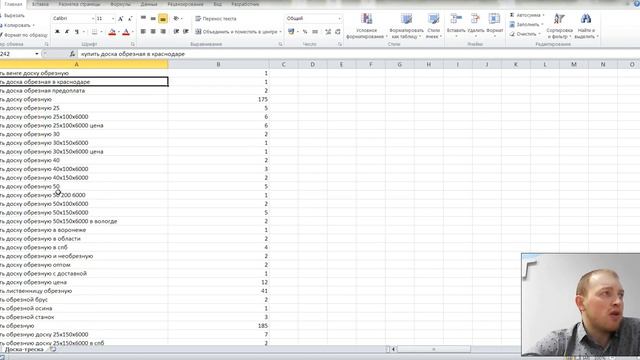Click increase indent icon
The image size is (640, 360).
[186, 31]
